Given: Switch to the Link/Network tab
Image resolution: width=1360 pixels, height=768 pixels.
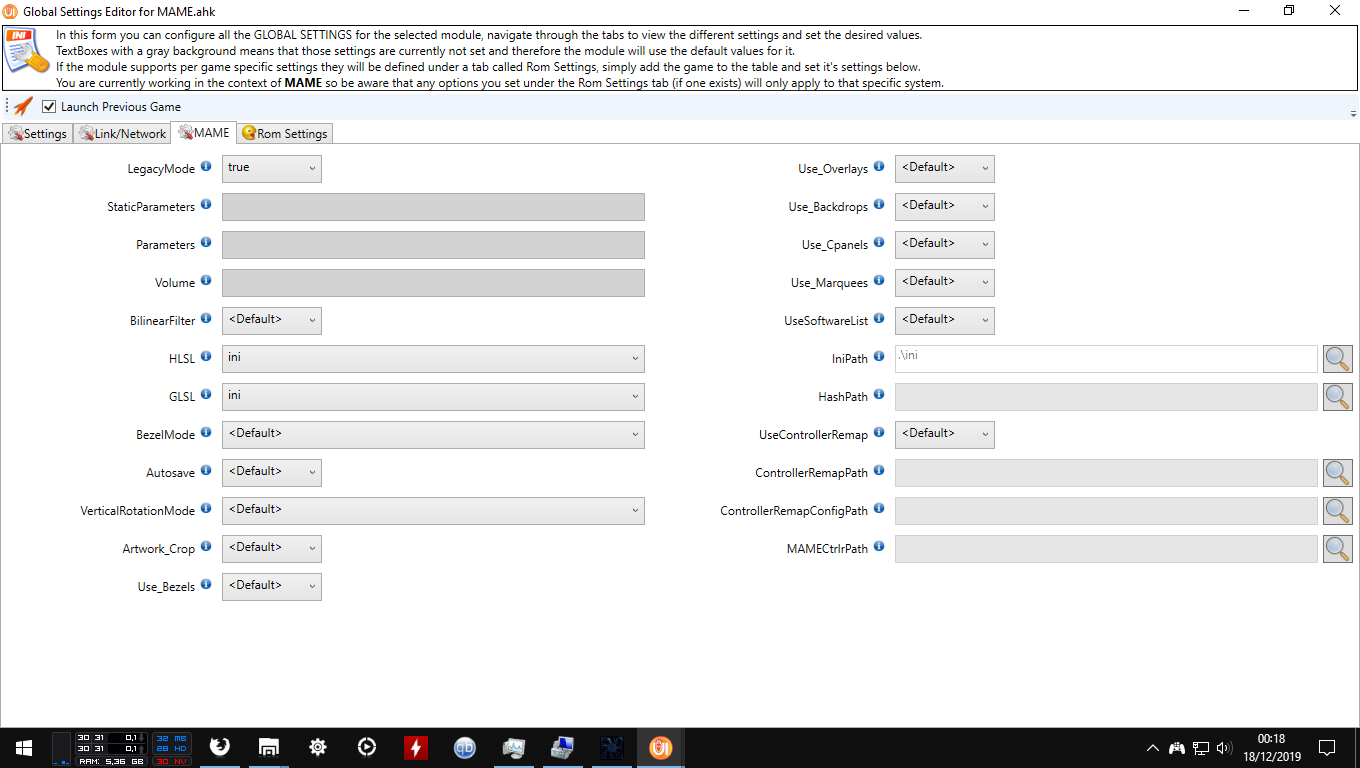Looking at the screenshot, I should [x=122, y=134].
